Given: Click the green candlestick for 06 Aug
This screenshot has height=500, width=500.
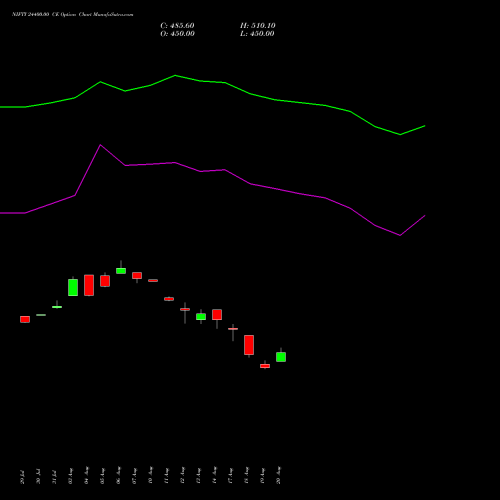Looking at the screenshot, I should 121,271.
